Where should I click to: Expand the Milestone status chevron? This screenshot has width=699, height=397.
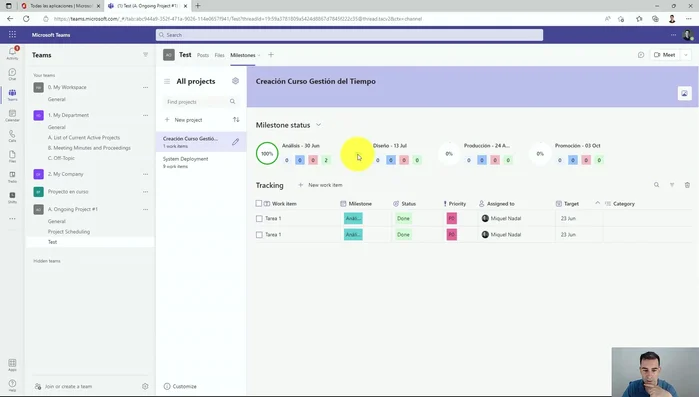click(x=318, y=125)
